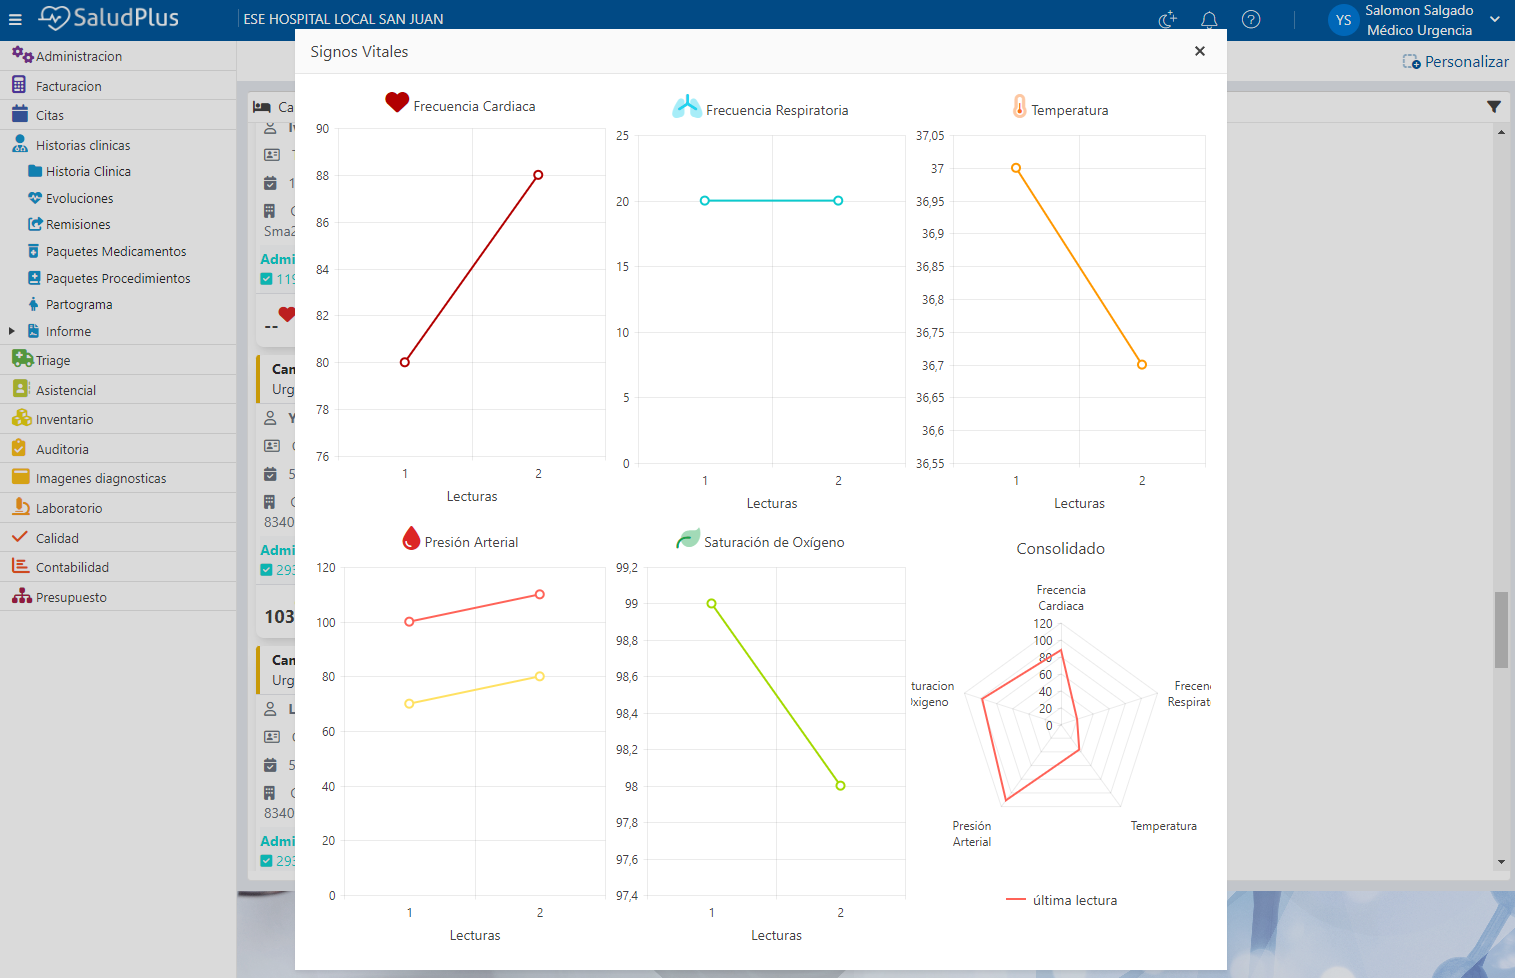Click the YS user avatar
Image resolution: width=1515 pixels, height=978 pixels.
click(x=1343, y=20)
